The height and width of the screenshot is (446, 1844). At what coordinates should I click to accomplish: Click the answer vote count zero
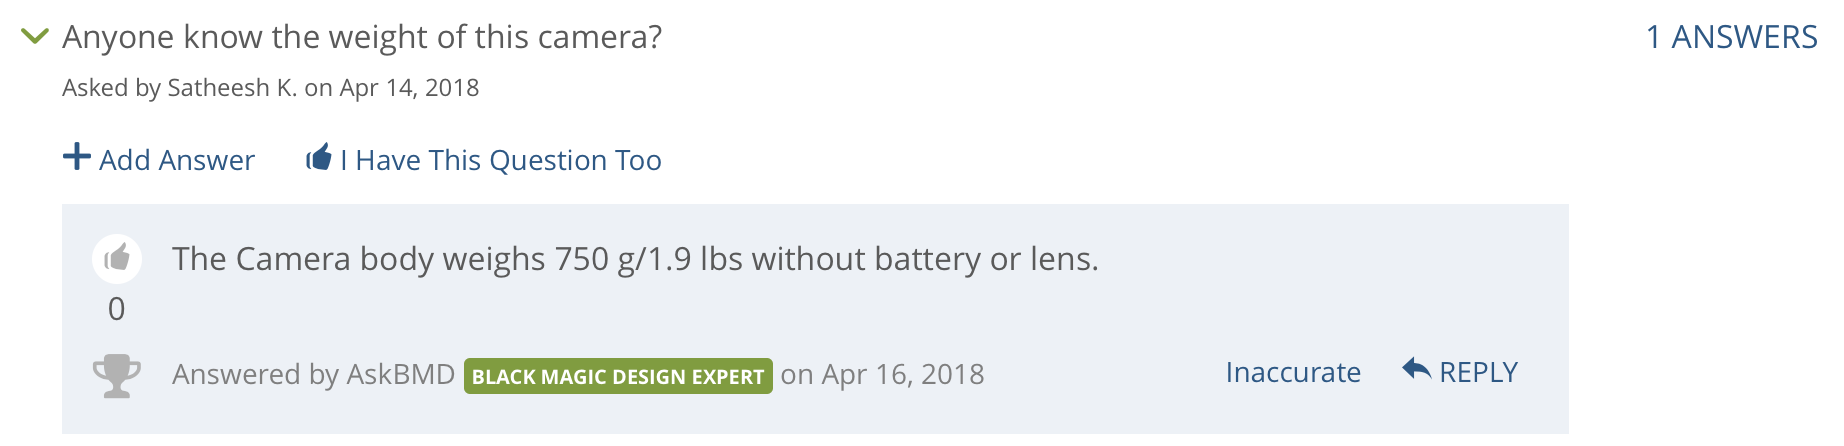point(117,309)
